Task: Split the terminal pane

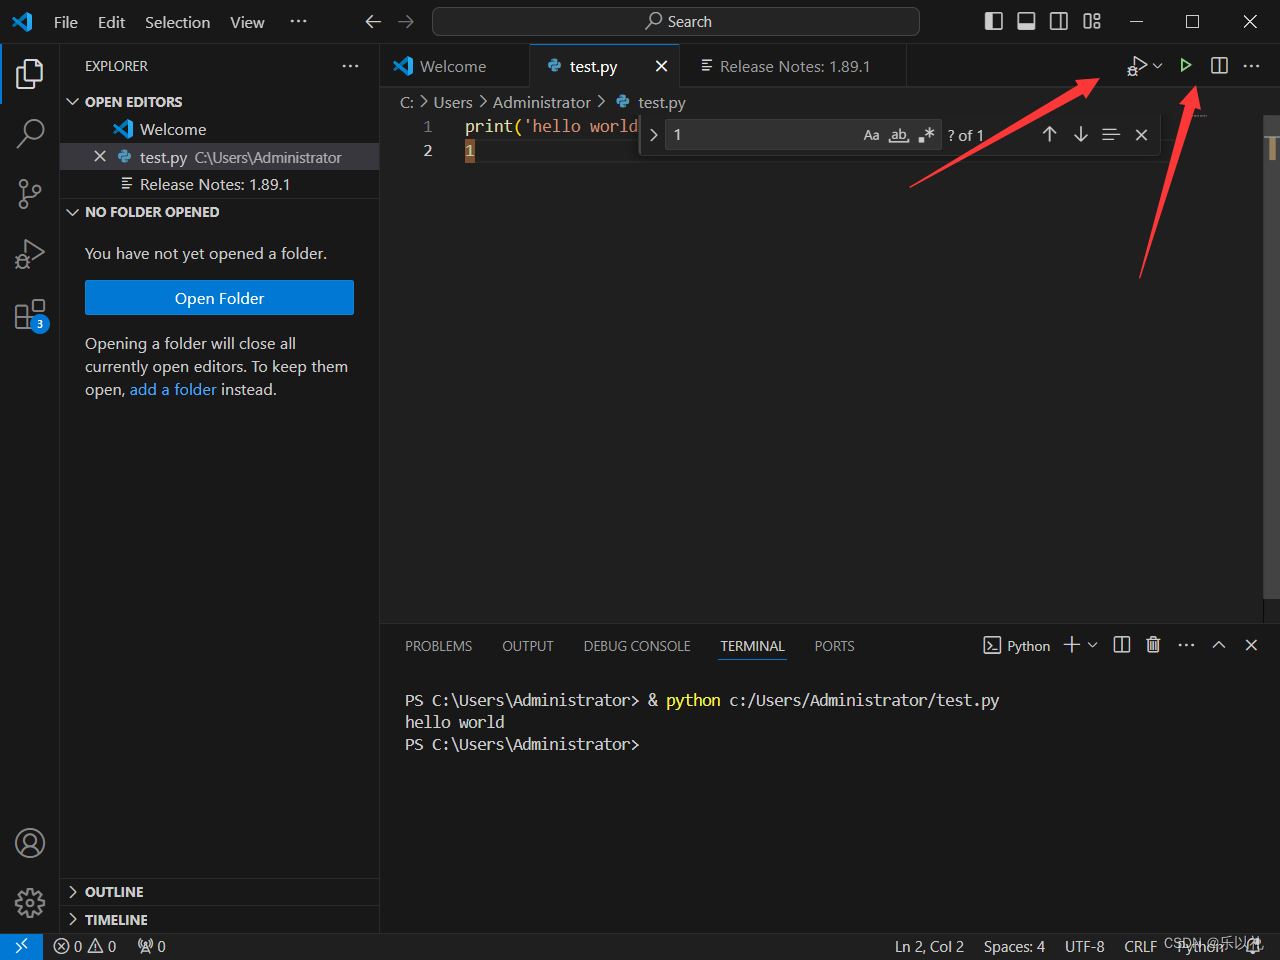Action: 1121,645
